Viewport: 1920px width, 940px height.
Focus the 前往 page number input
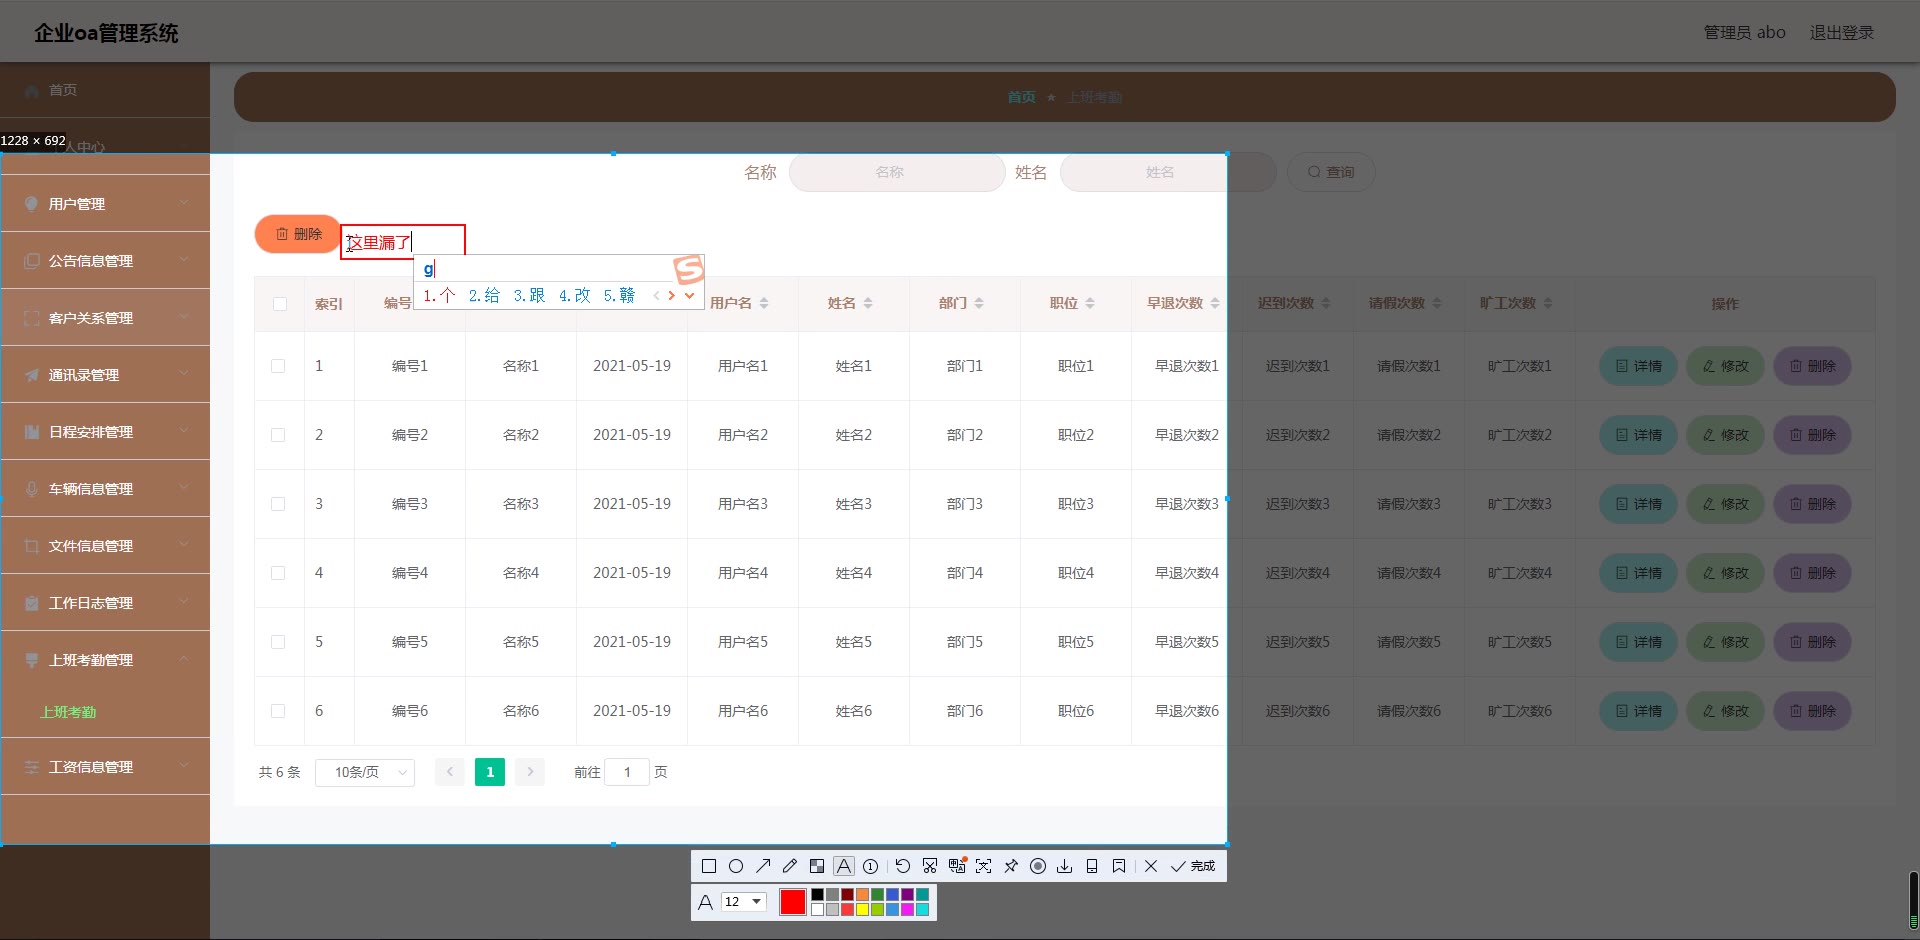(x=627, y=772)
